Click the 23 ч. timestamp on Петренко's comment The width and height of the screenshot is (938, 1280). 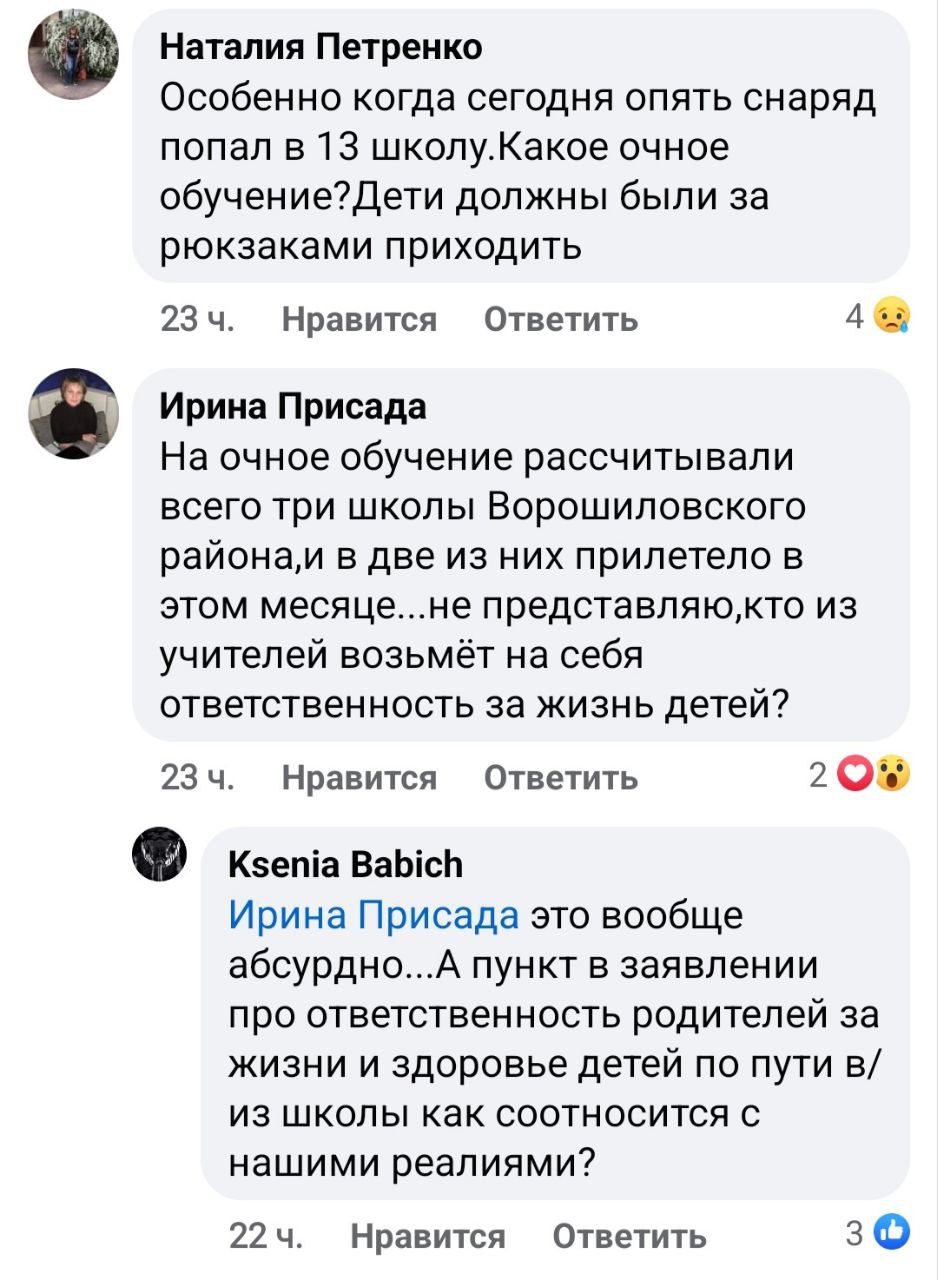tap(197, 319)
